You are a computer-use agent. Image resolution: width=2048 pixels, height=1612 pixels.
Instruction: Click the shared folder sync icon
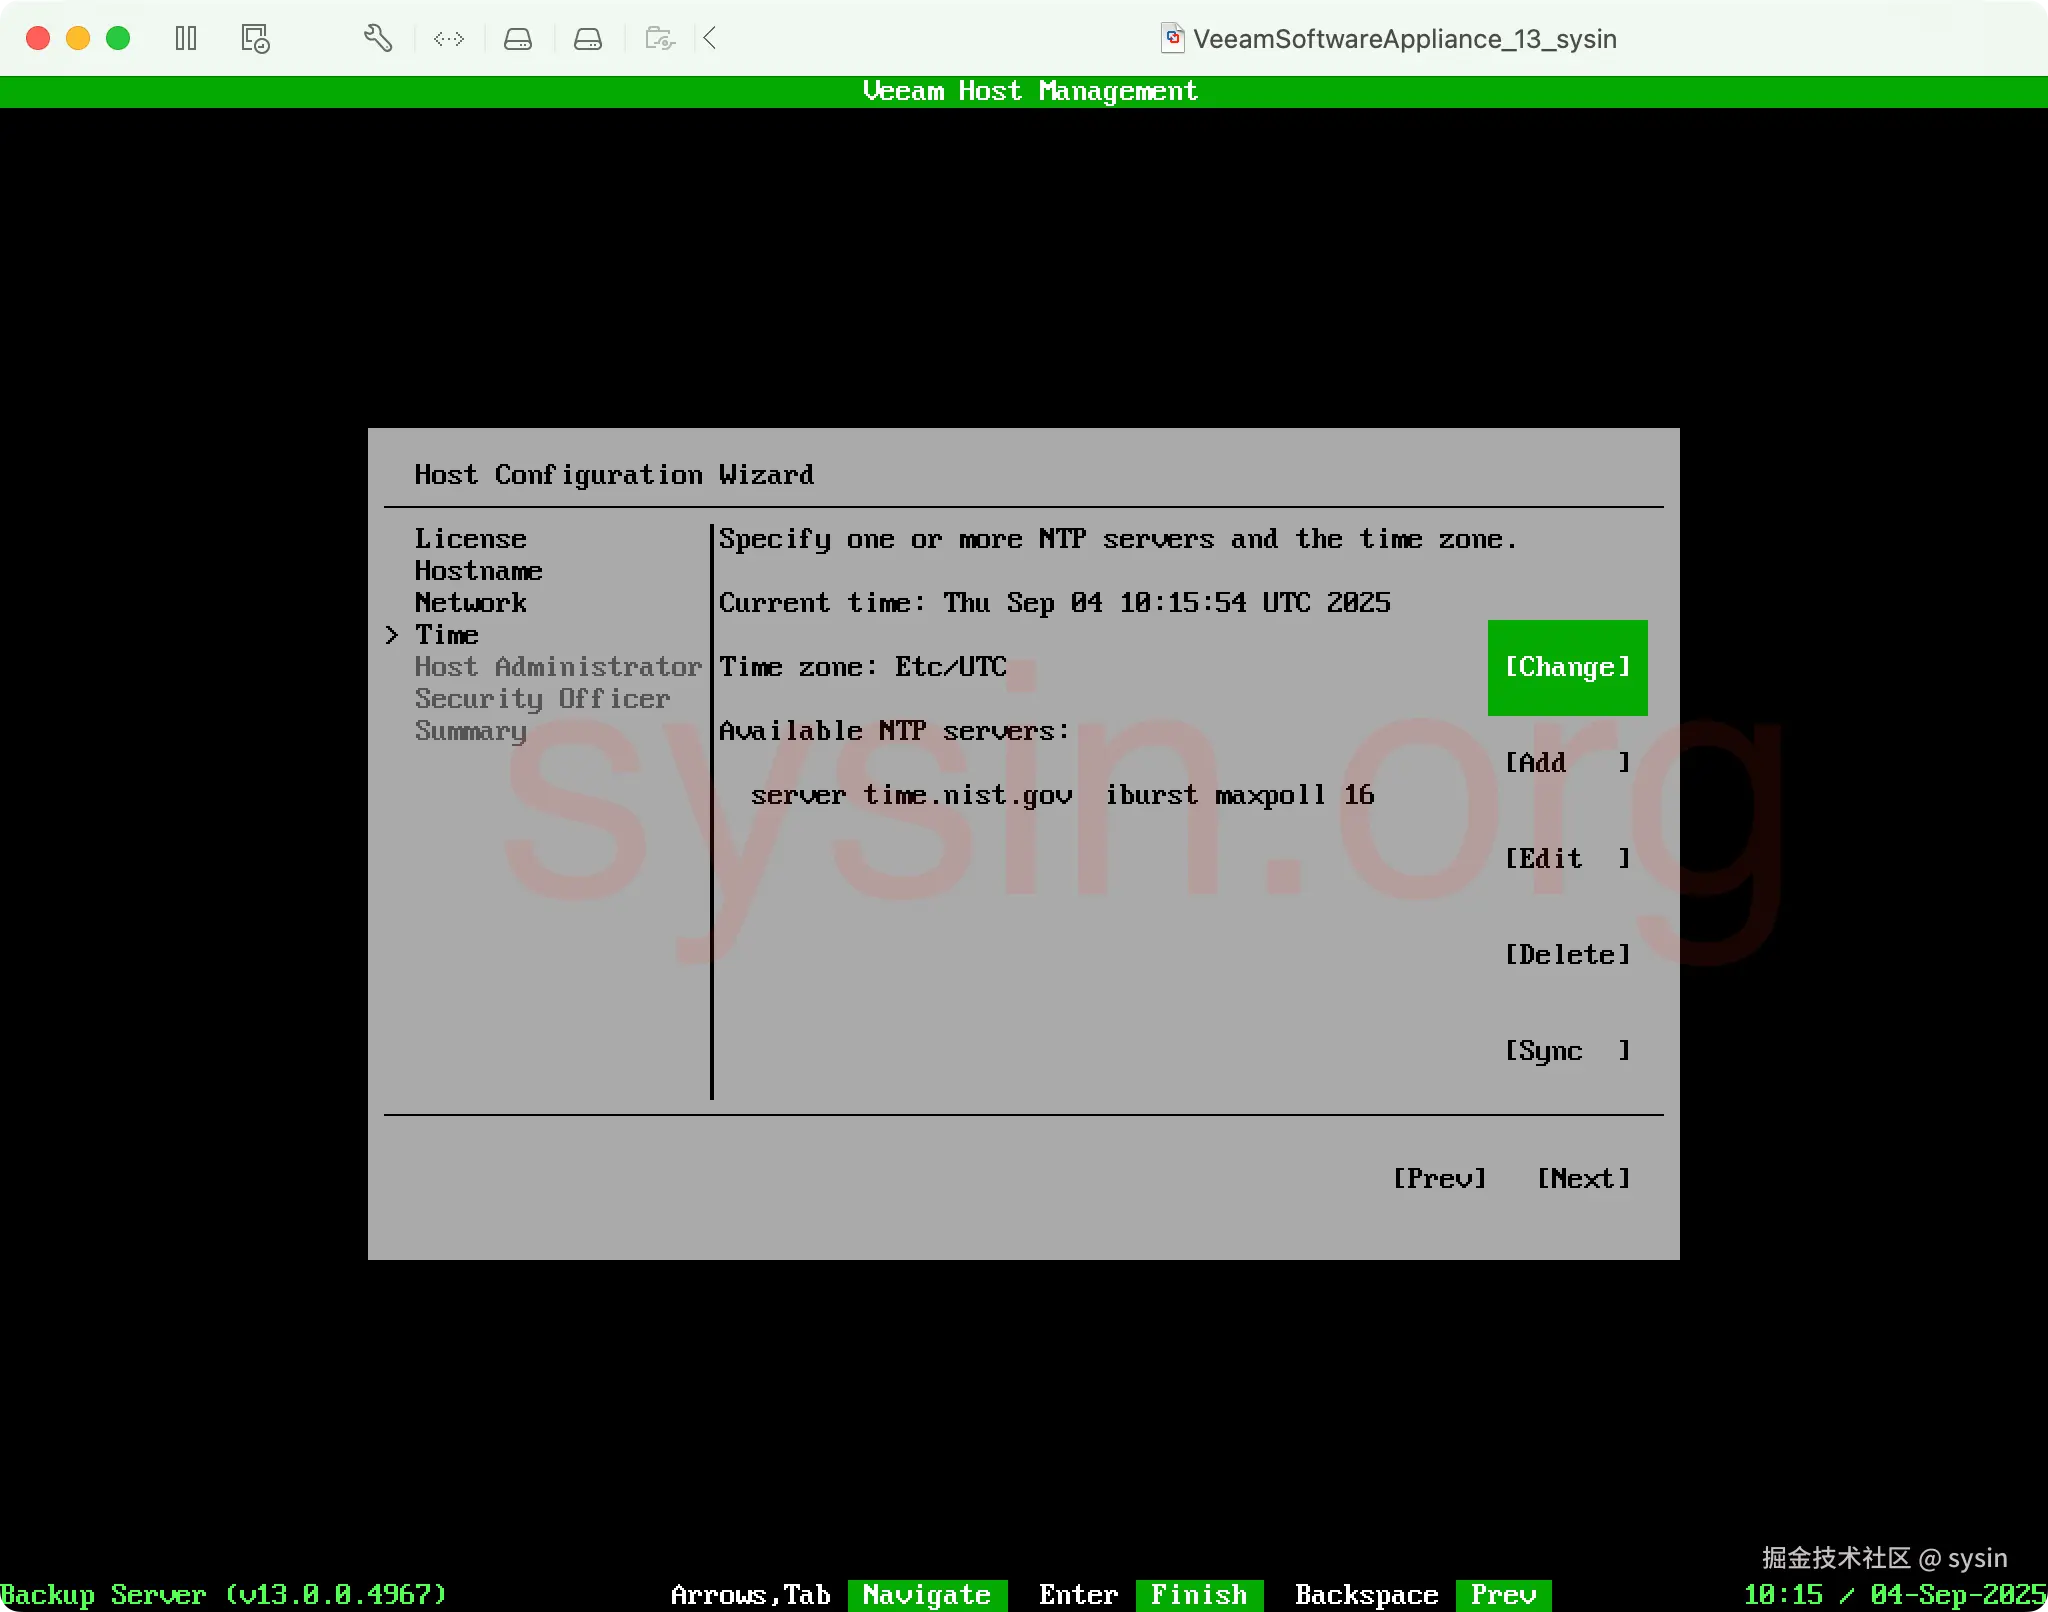[x=659, y=39]
